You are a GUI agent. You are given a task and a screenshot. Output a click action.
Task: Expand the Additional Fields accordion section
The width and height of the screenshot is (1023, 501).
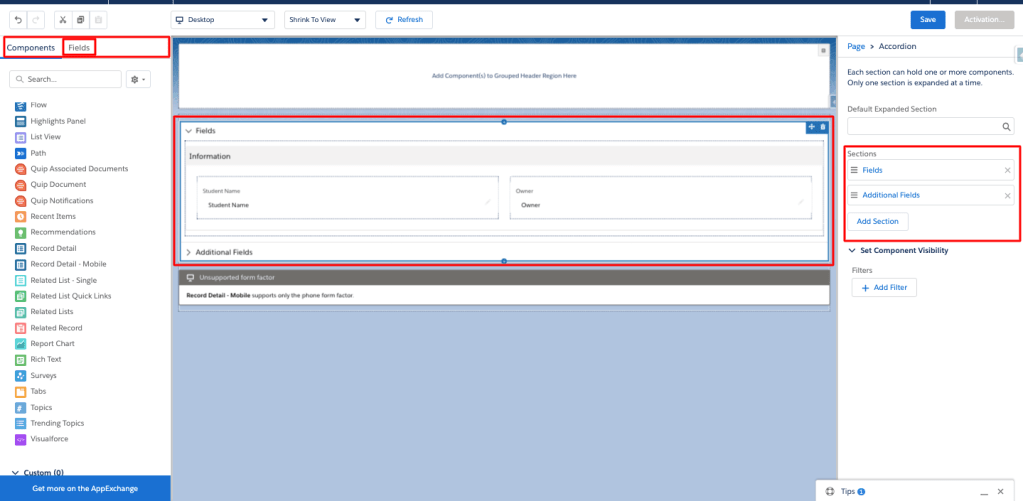[188, 253]
